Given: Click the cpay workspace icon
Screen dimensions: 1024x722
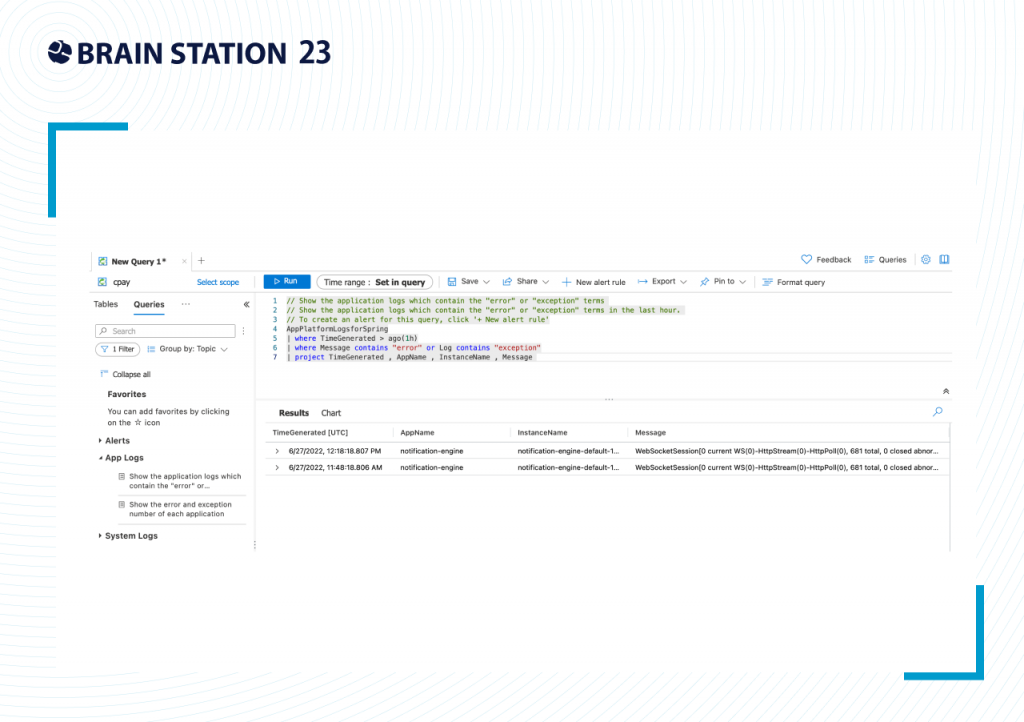Looking at the screenshot, I should (x=102, y=282).
